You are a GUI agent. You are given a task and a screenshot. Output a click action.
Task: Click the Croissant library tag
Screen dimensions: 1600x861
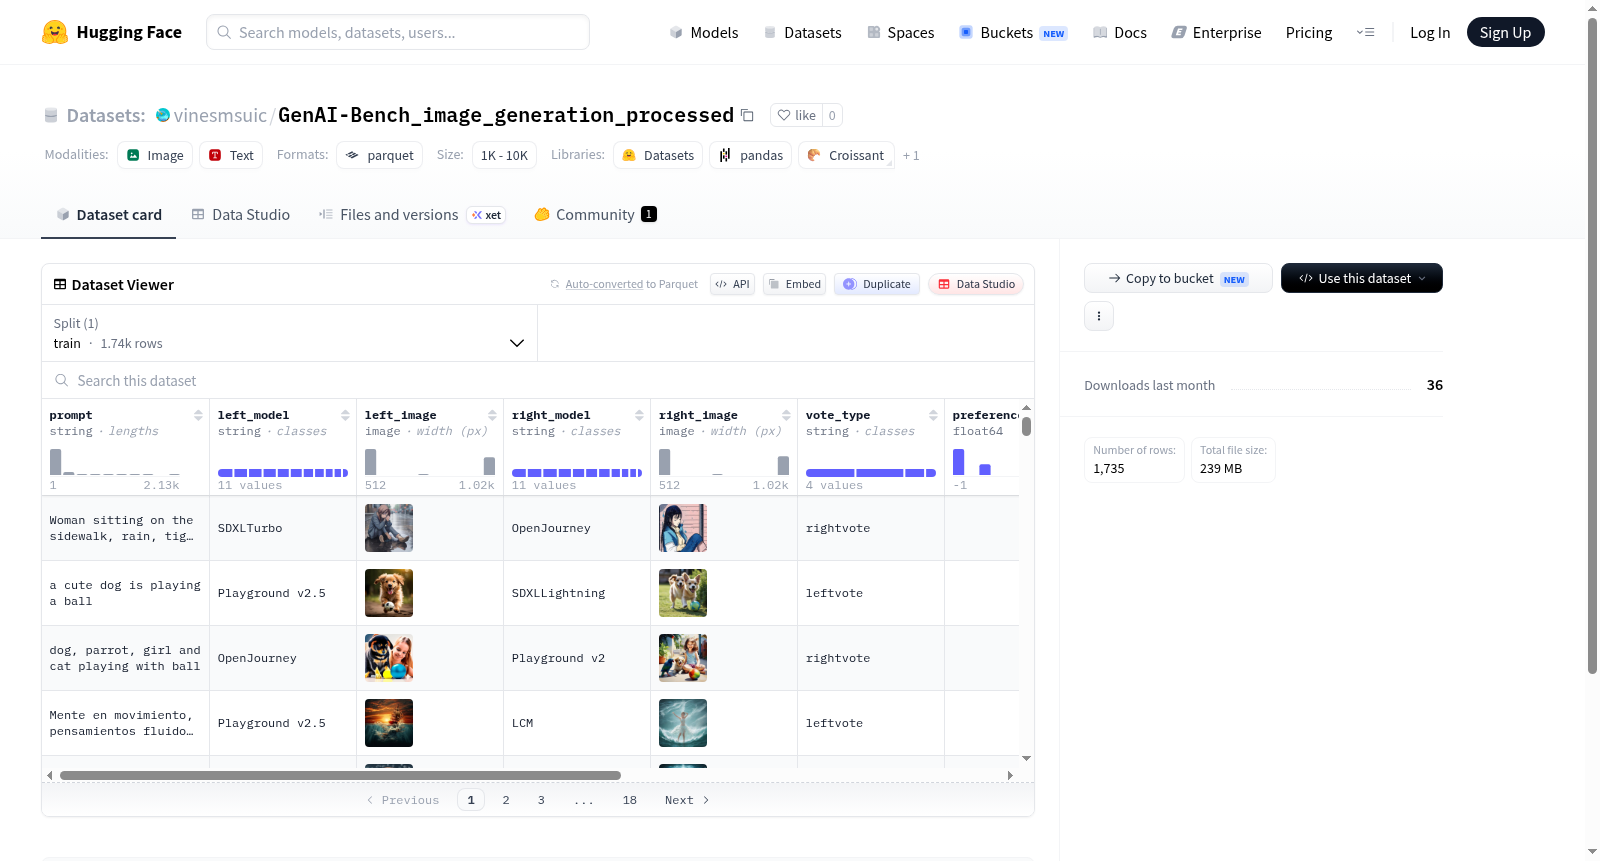tap(846, 155)
